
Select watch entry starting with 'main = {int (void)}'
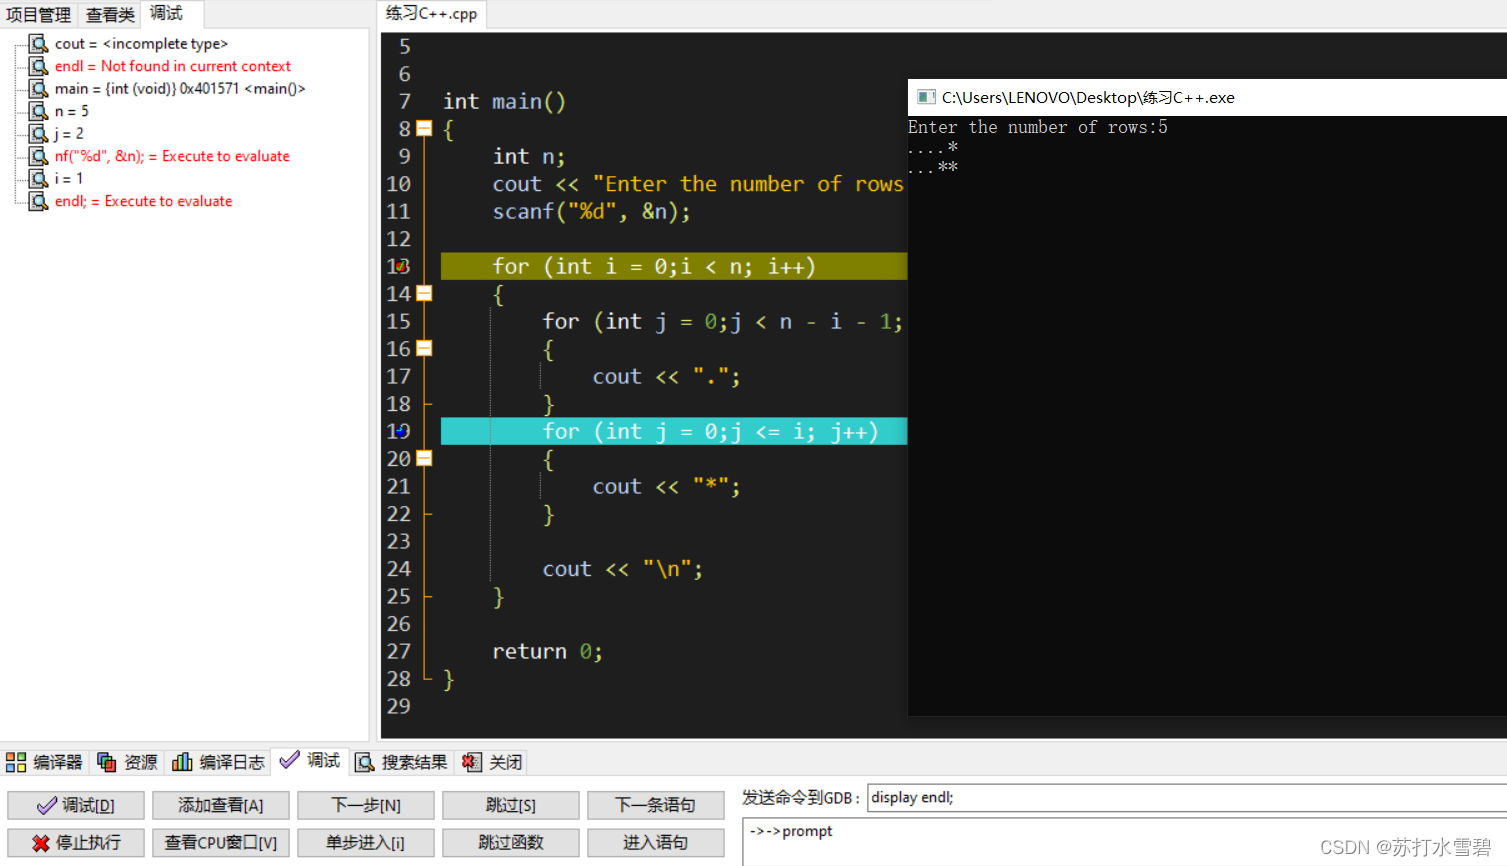180,88
